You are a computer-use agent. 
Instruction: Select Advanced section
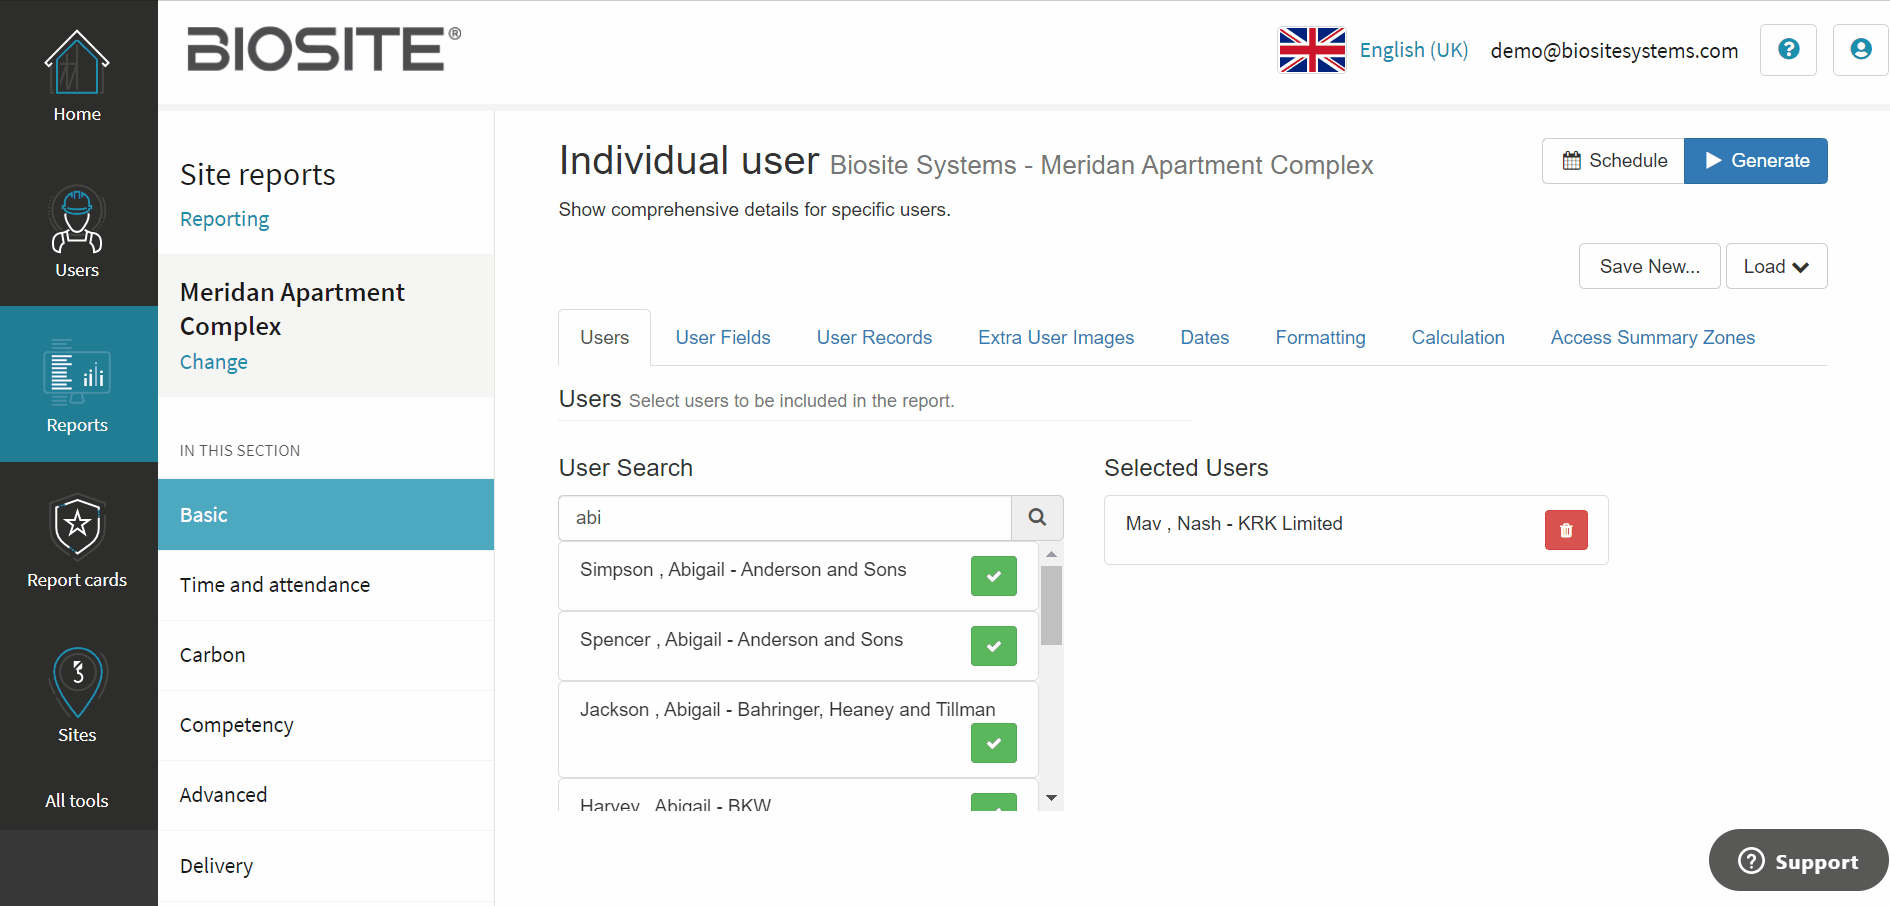click(326, 795)
